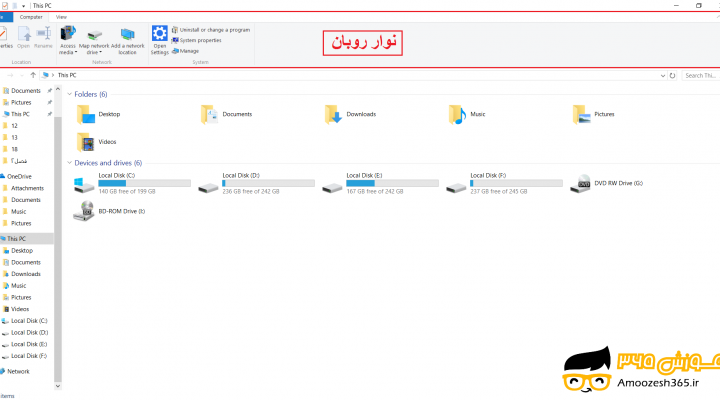The image size is (720, 400).
Task: Click the Search This PC field
Action: click(x=701, y=76)
